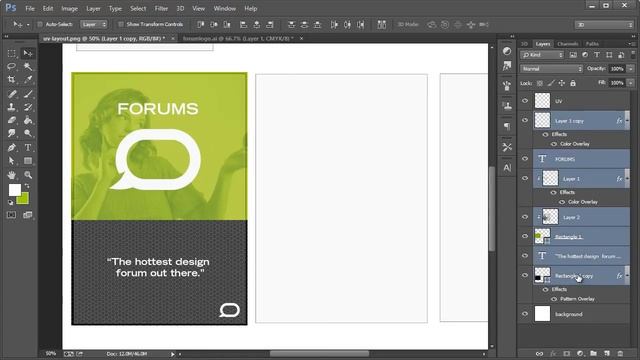Viewport: 640px width, 360px height.
Task: Collapse effects on Layer 1 copy
Action: pos(627,121)
